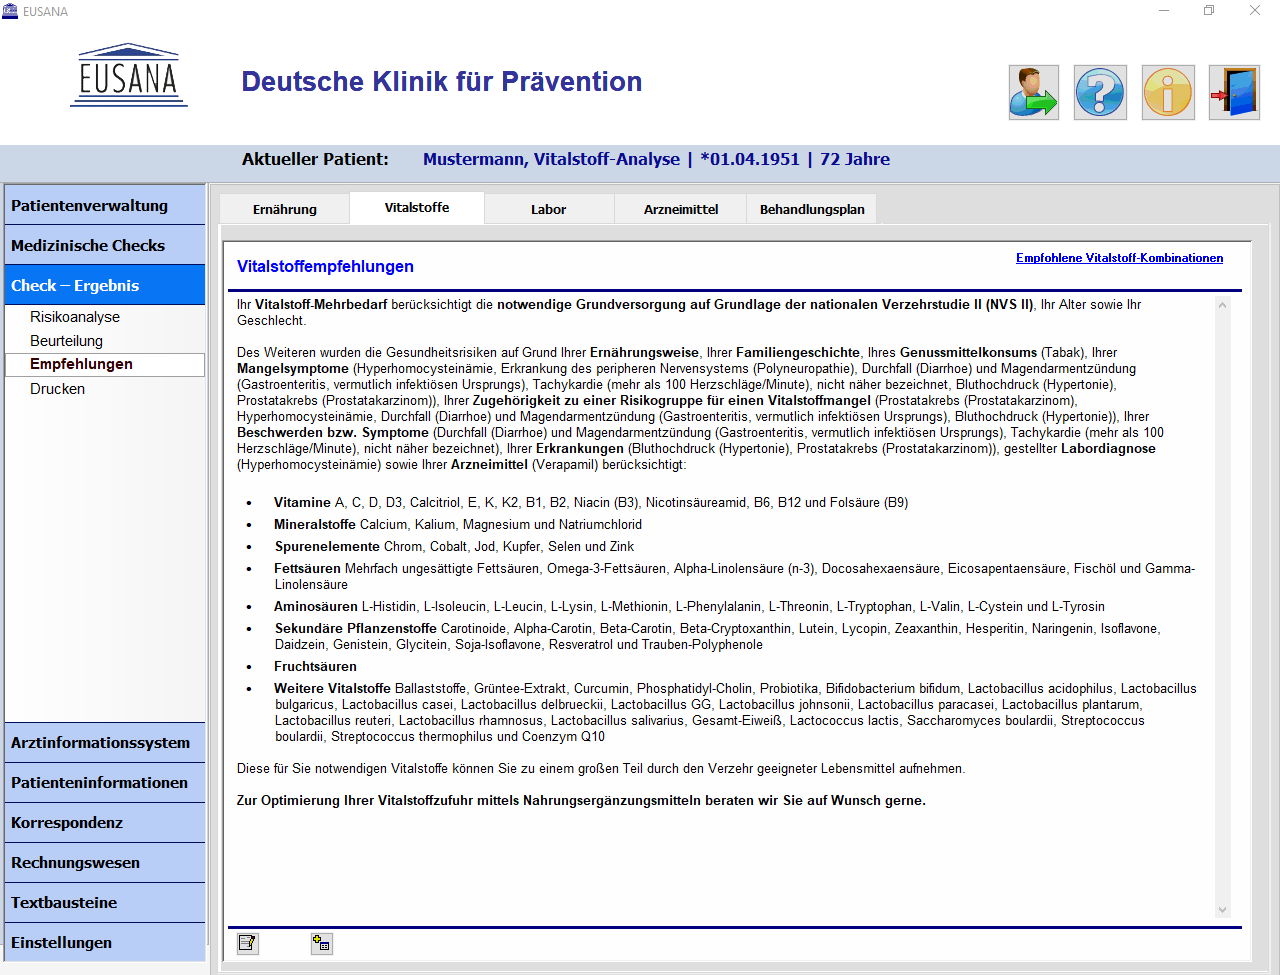This screenshot has width=1280, height=975.
Task: Exit the program via the blue door icon
Action: click(x=1234, y=93)
